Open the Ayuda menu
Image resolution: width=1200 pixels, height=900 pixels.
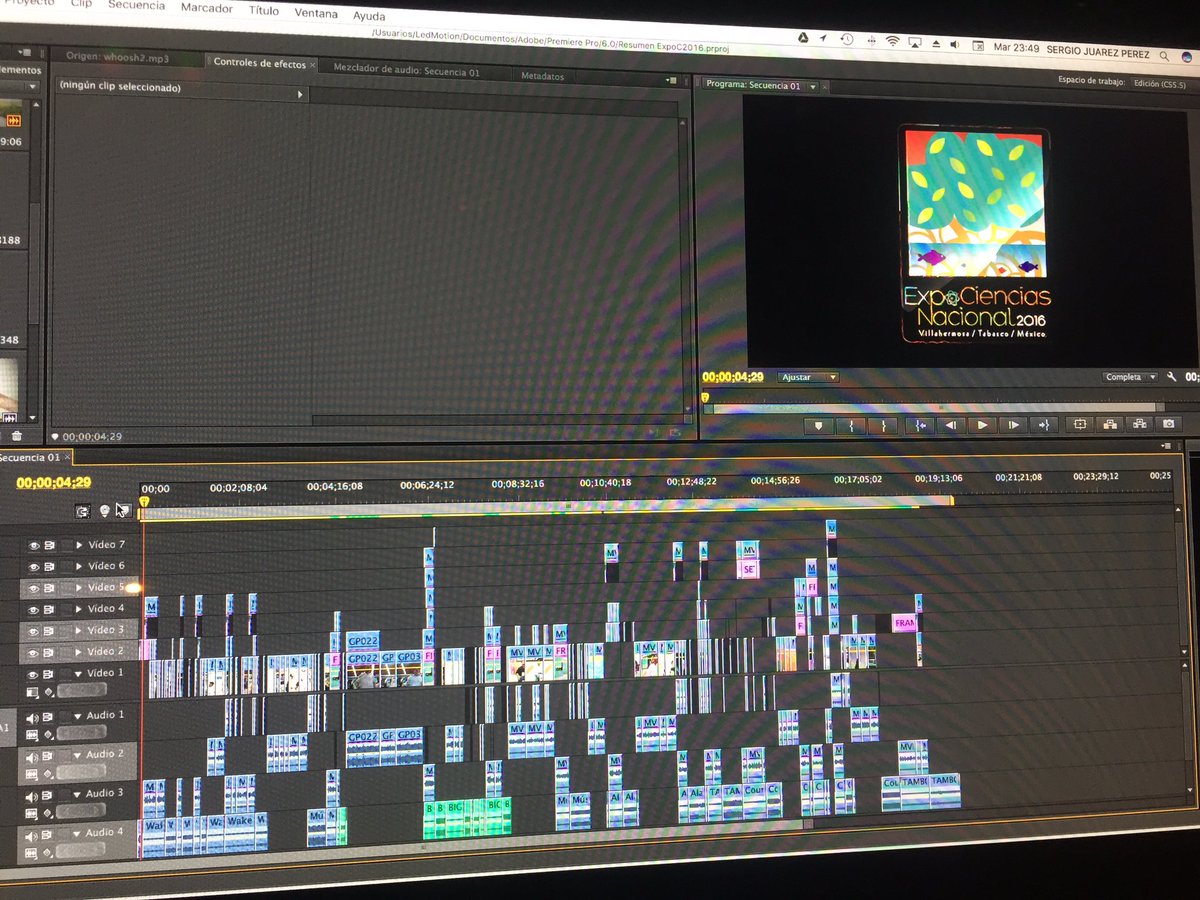(x=369, y=16)
